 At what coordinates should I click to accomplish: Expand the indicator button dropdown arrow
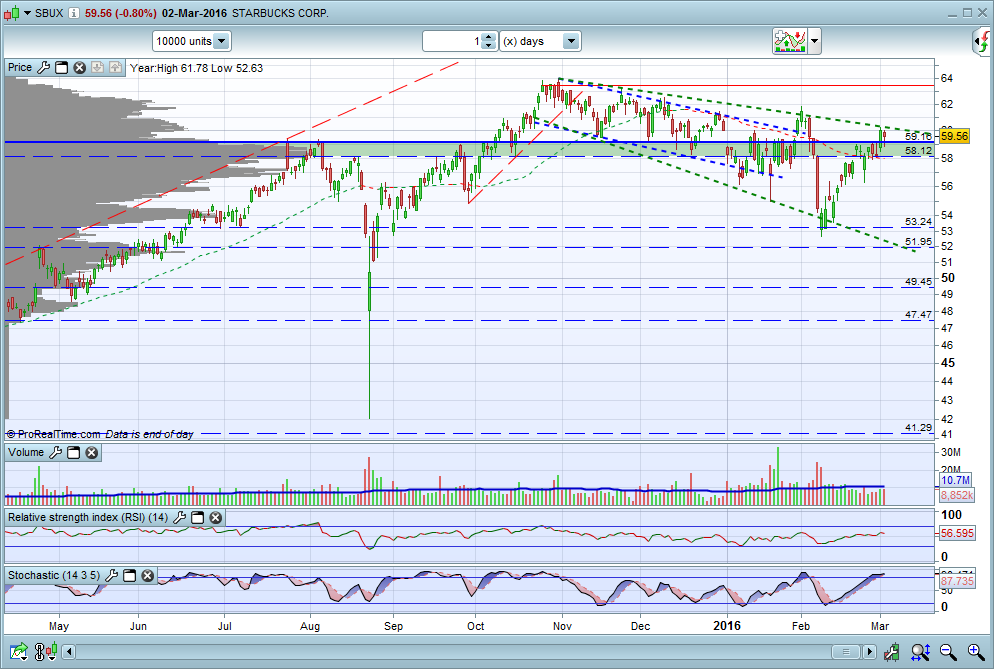[x=815, y=41]
